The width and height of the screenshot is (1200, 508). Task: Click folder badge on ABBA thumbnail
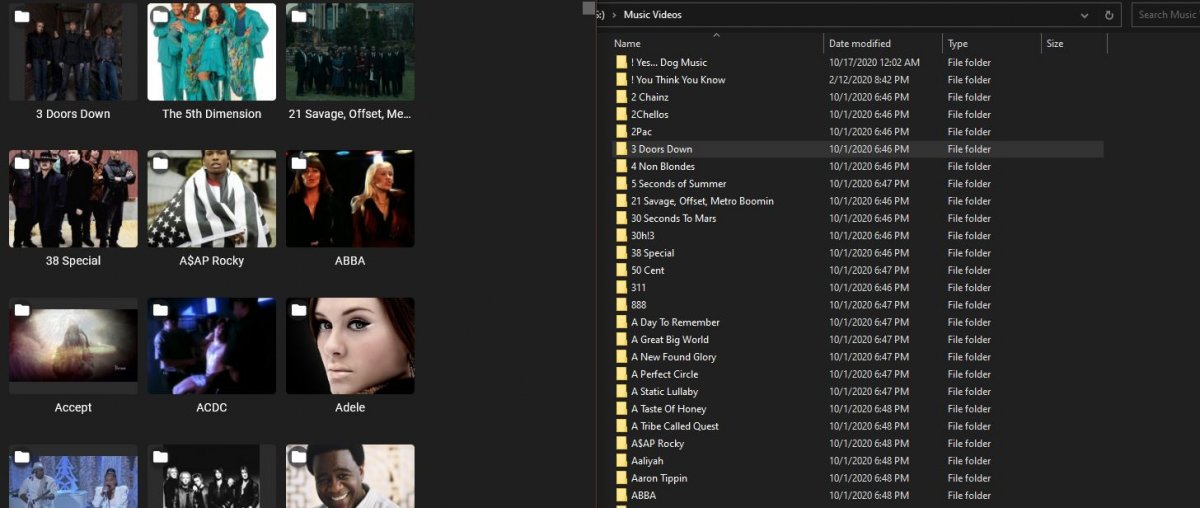[299, 163]
